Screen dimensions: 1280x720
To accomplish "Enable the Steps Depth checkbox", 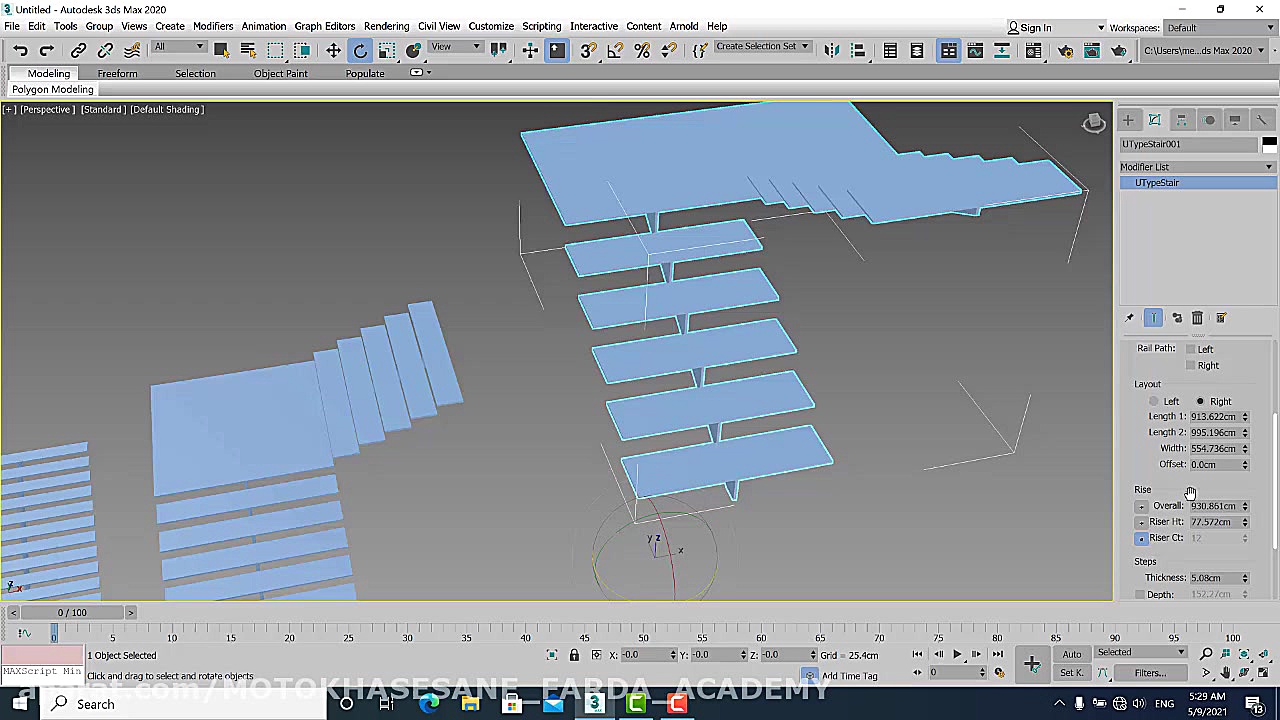I will 1140,595.
